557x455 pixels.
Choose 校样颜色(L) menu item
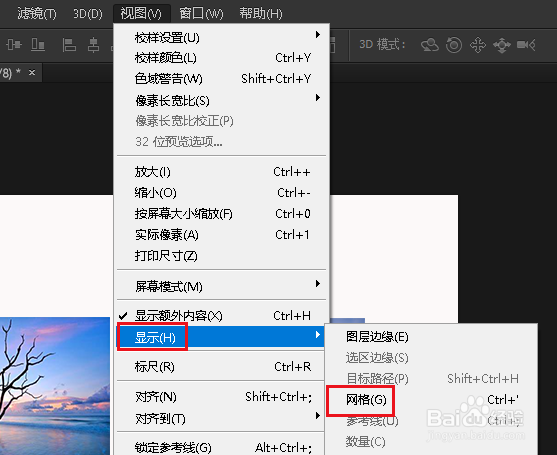[222, 58]
